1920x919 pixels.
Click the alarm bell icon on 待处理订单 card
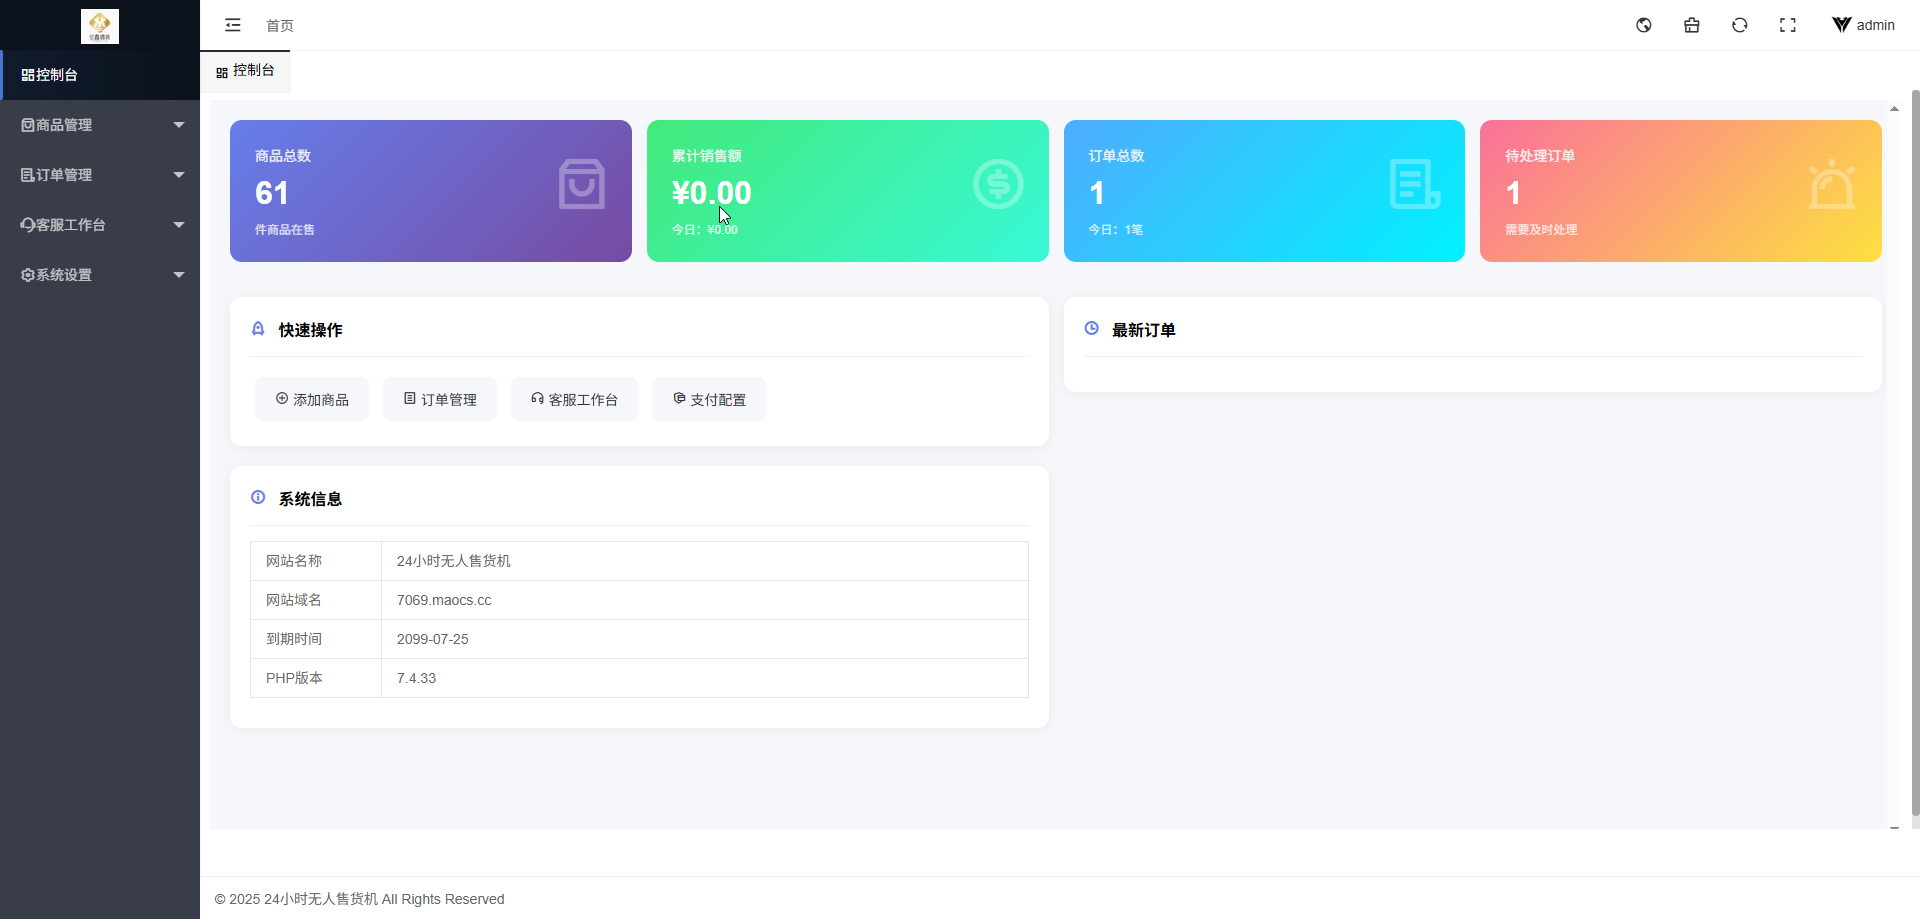pyautogui.click(x=1832, y=184)
